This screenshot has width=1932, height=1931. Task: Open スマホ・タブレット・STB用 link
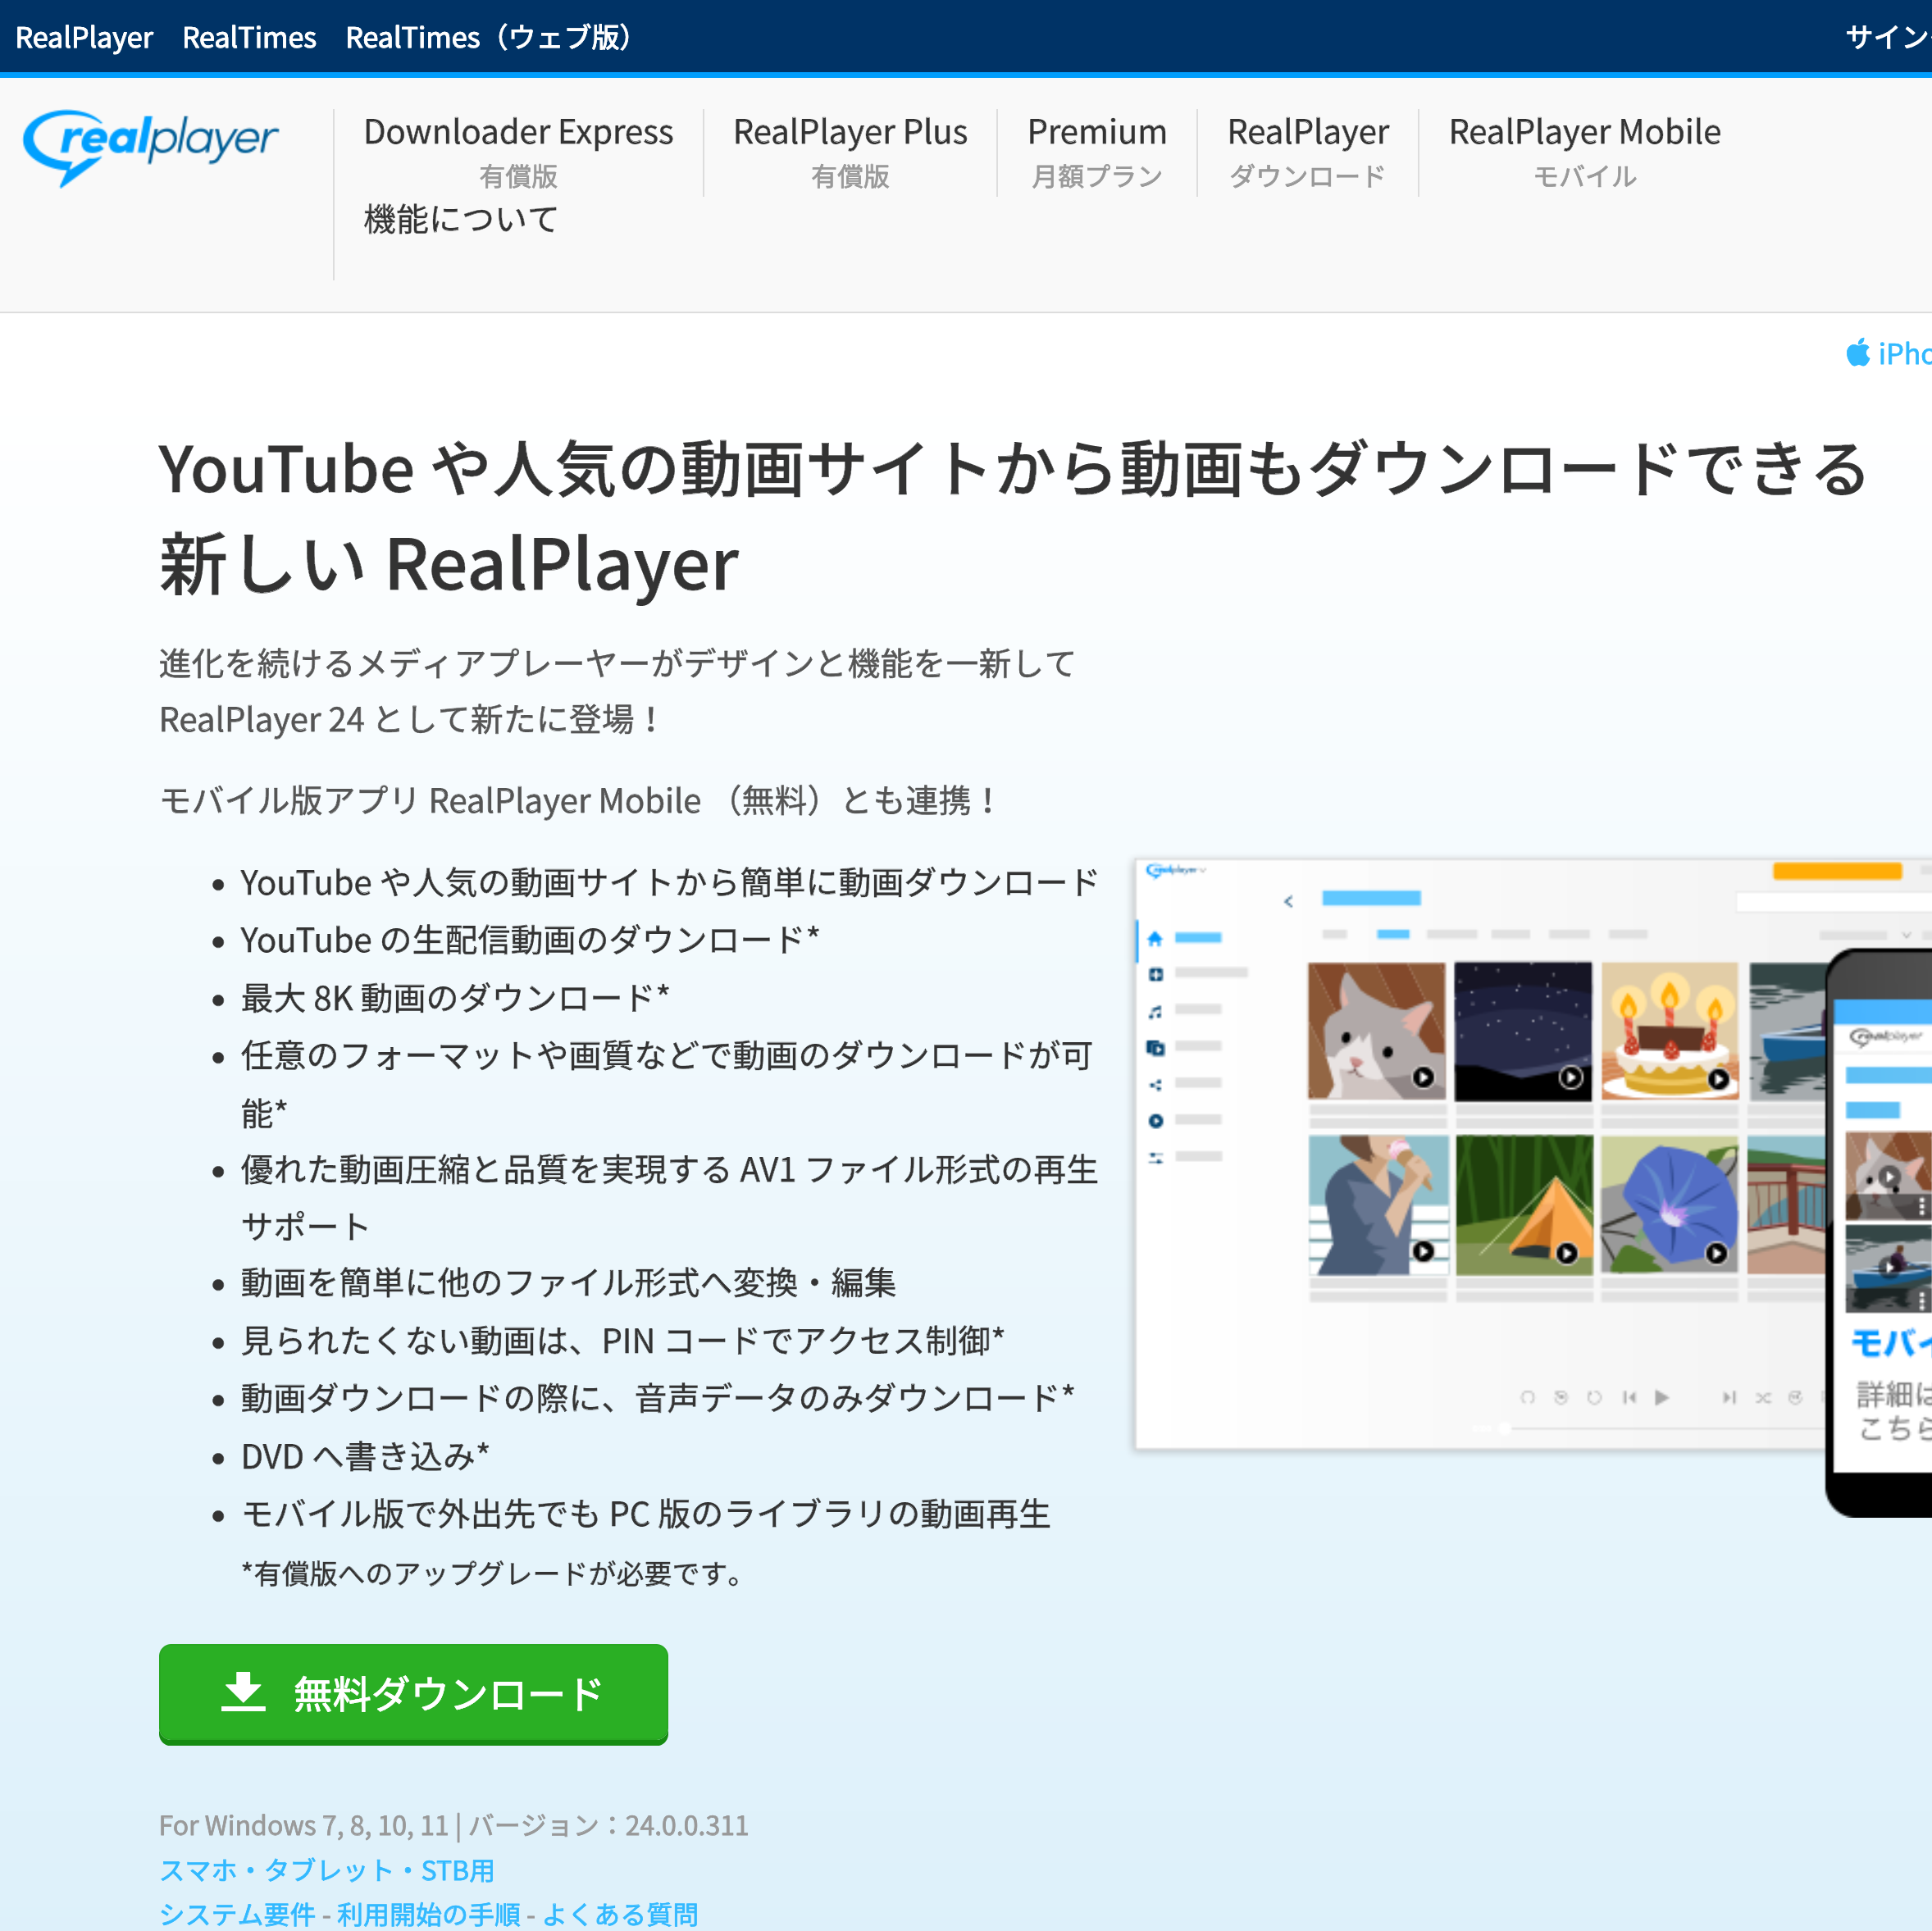pos(327,1870)
